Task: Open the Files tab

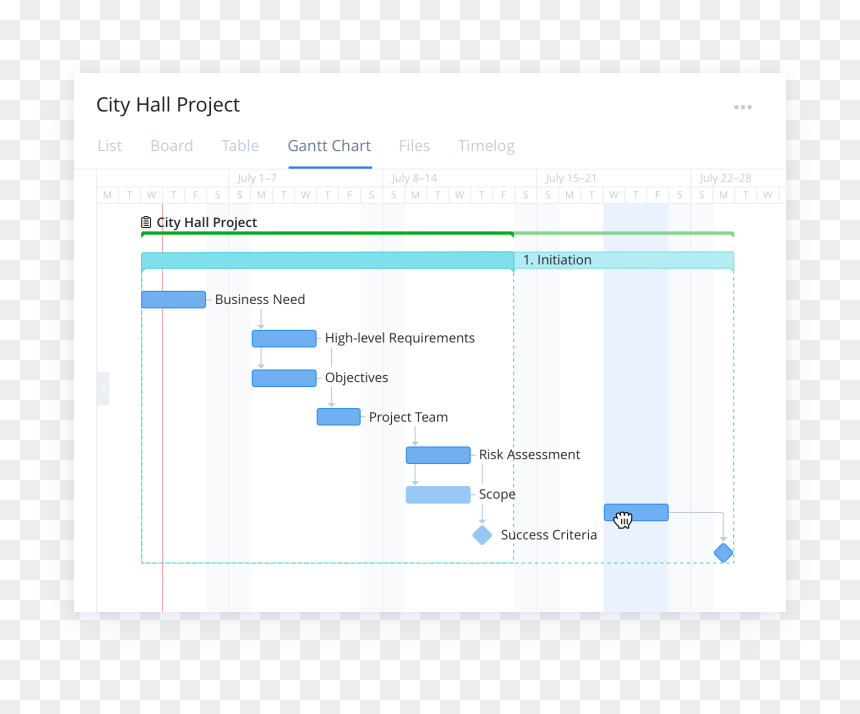Action: pos(414,146)
